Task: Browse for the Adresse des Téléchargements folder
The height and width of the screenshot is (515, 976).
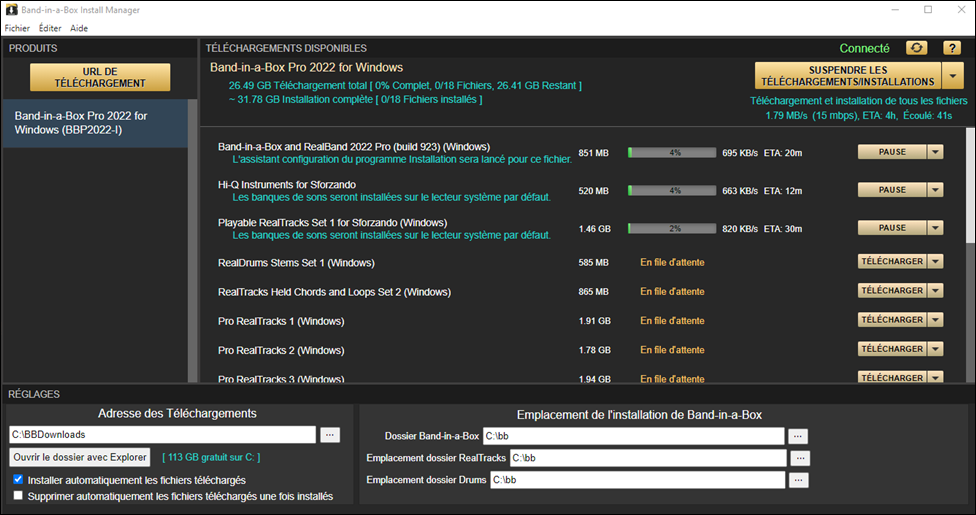Action: point(330,435)
